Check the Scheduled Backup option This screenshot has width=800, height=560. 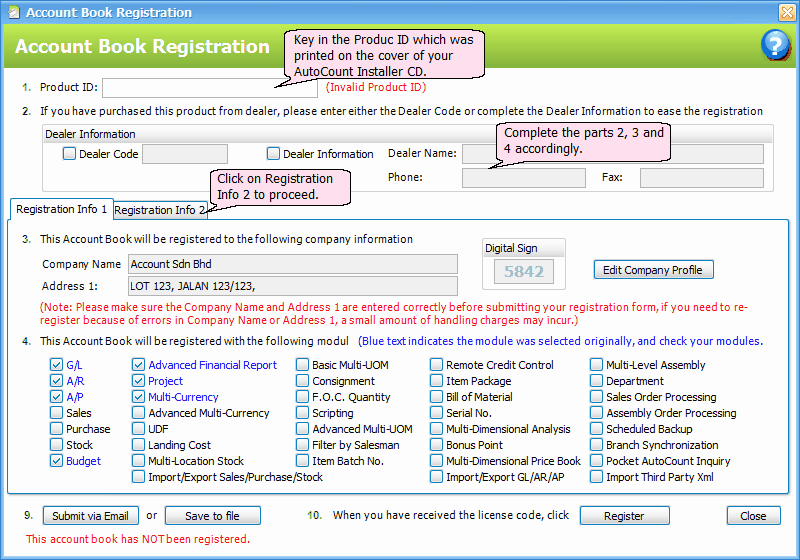click(x=596, y=429)
